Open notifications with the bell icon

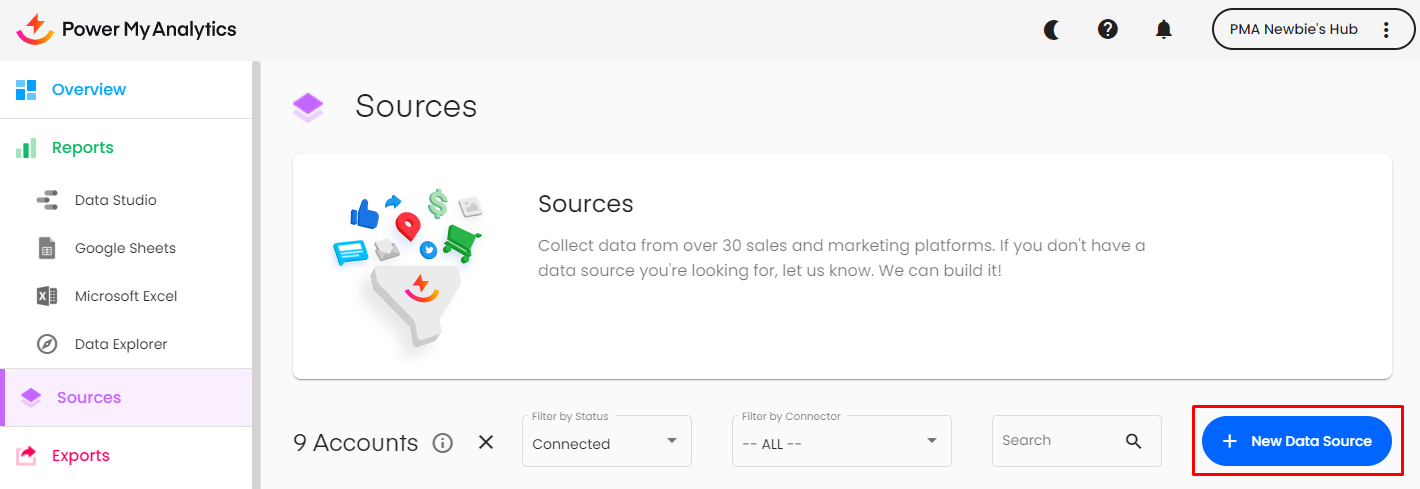point(1163,30)
